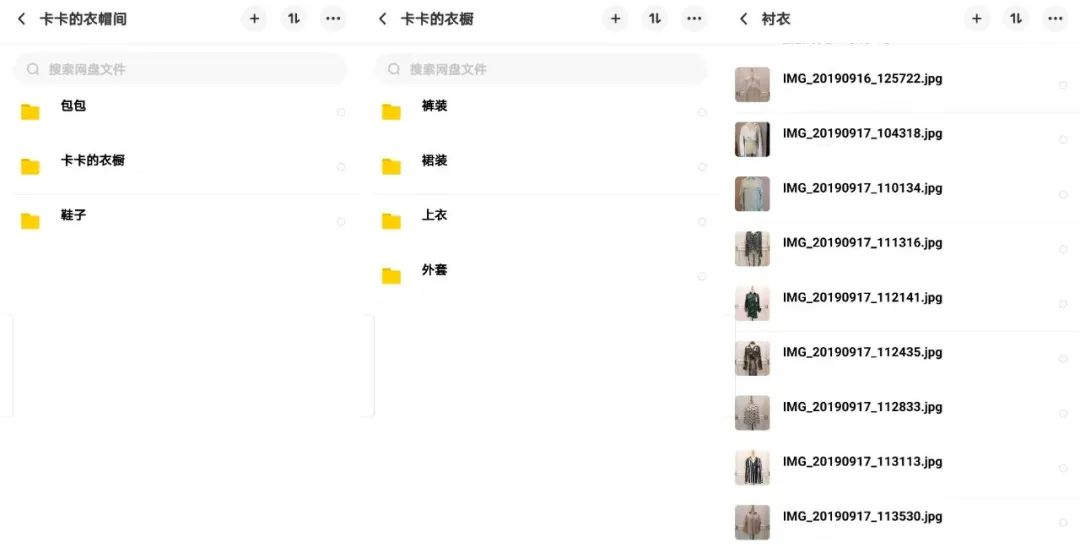
Task: Focus the search field in 卡卡的衣帽间
Action: click(x=180, y=69)
